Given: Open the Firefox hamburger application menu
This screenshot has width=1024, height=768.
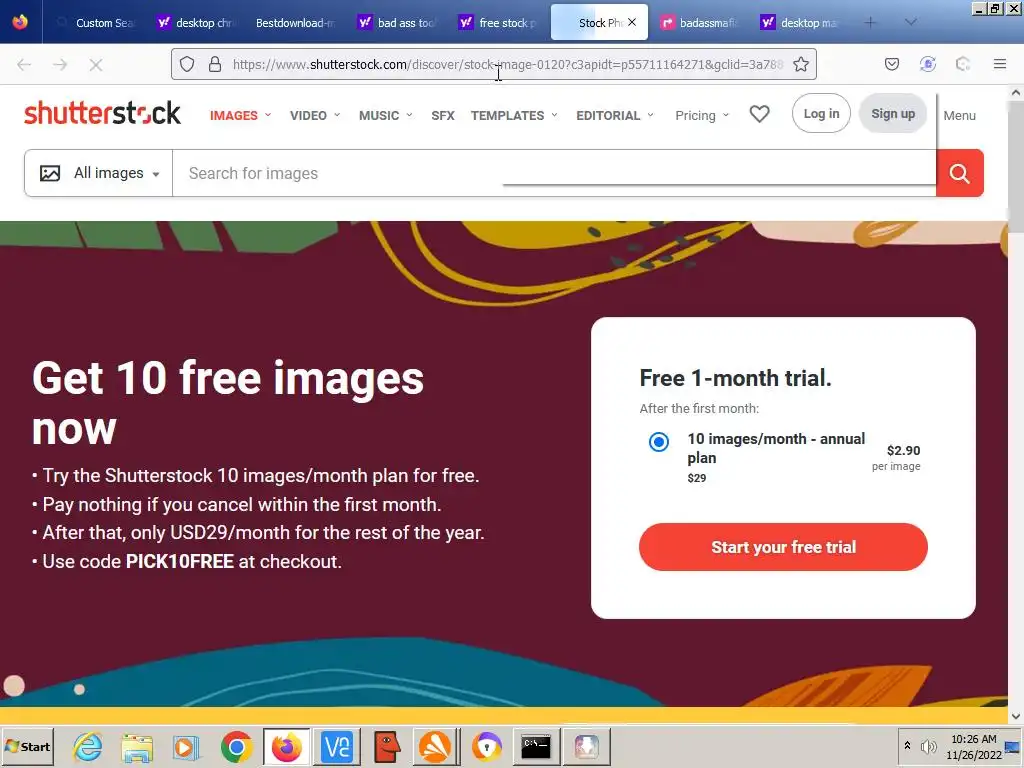Looking at the screenshot, I should point(999,64).
